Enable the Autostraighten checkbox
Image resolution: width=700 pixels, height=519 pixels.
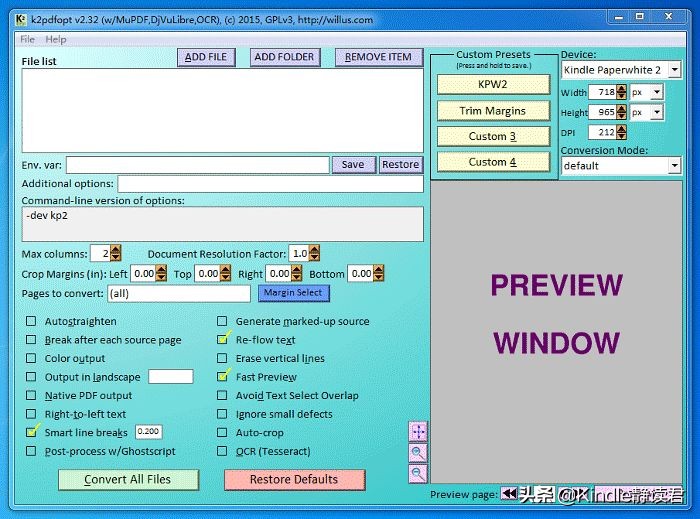point(31,321)
